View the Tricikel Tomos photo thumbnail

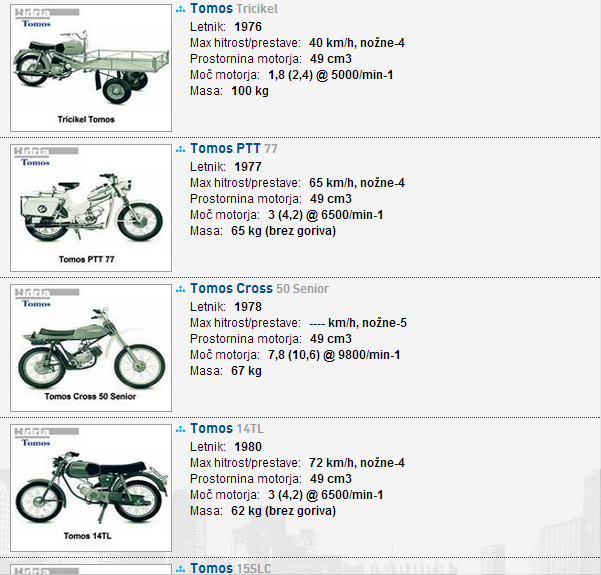click(x=91, y=68)
